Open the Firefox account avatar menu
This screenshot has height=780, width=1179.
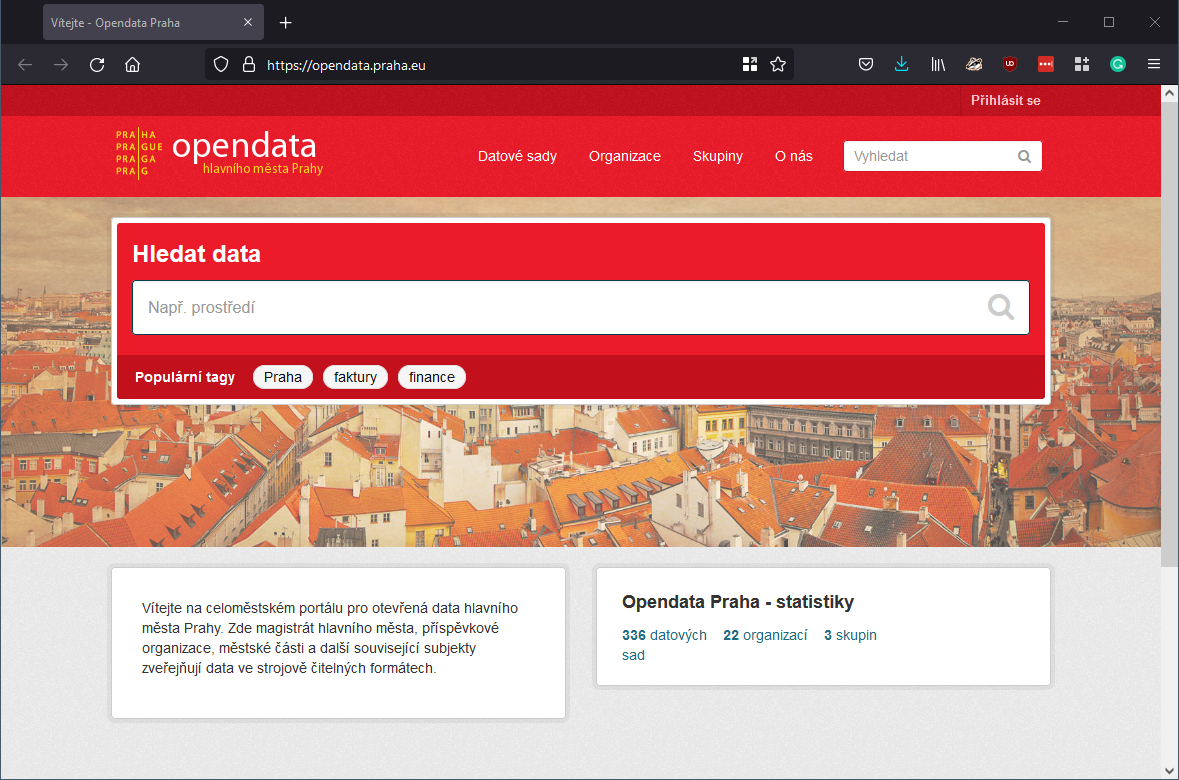point(750,64)
